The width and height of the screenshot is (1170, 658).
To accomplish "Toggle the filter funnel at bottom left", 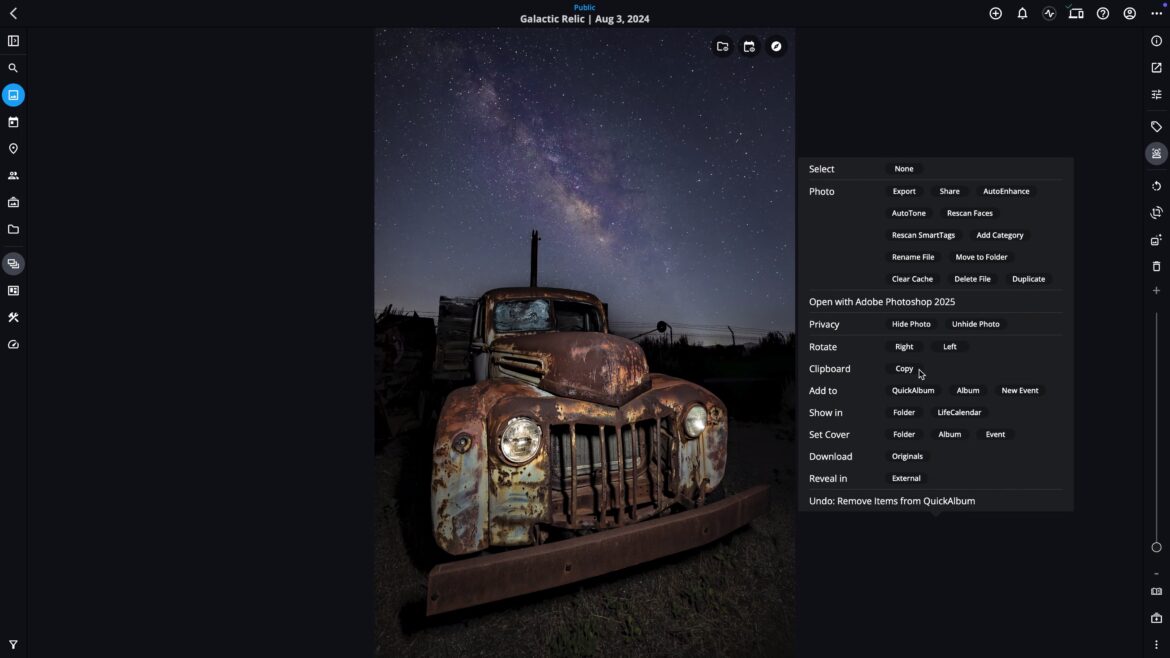I will click(13, 645).
